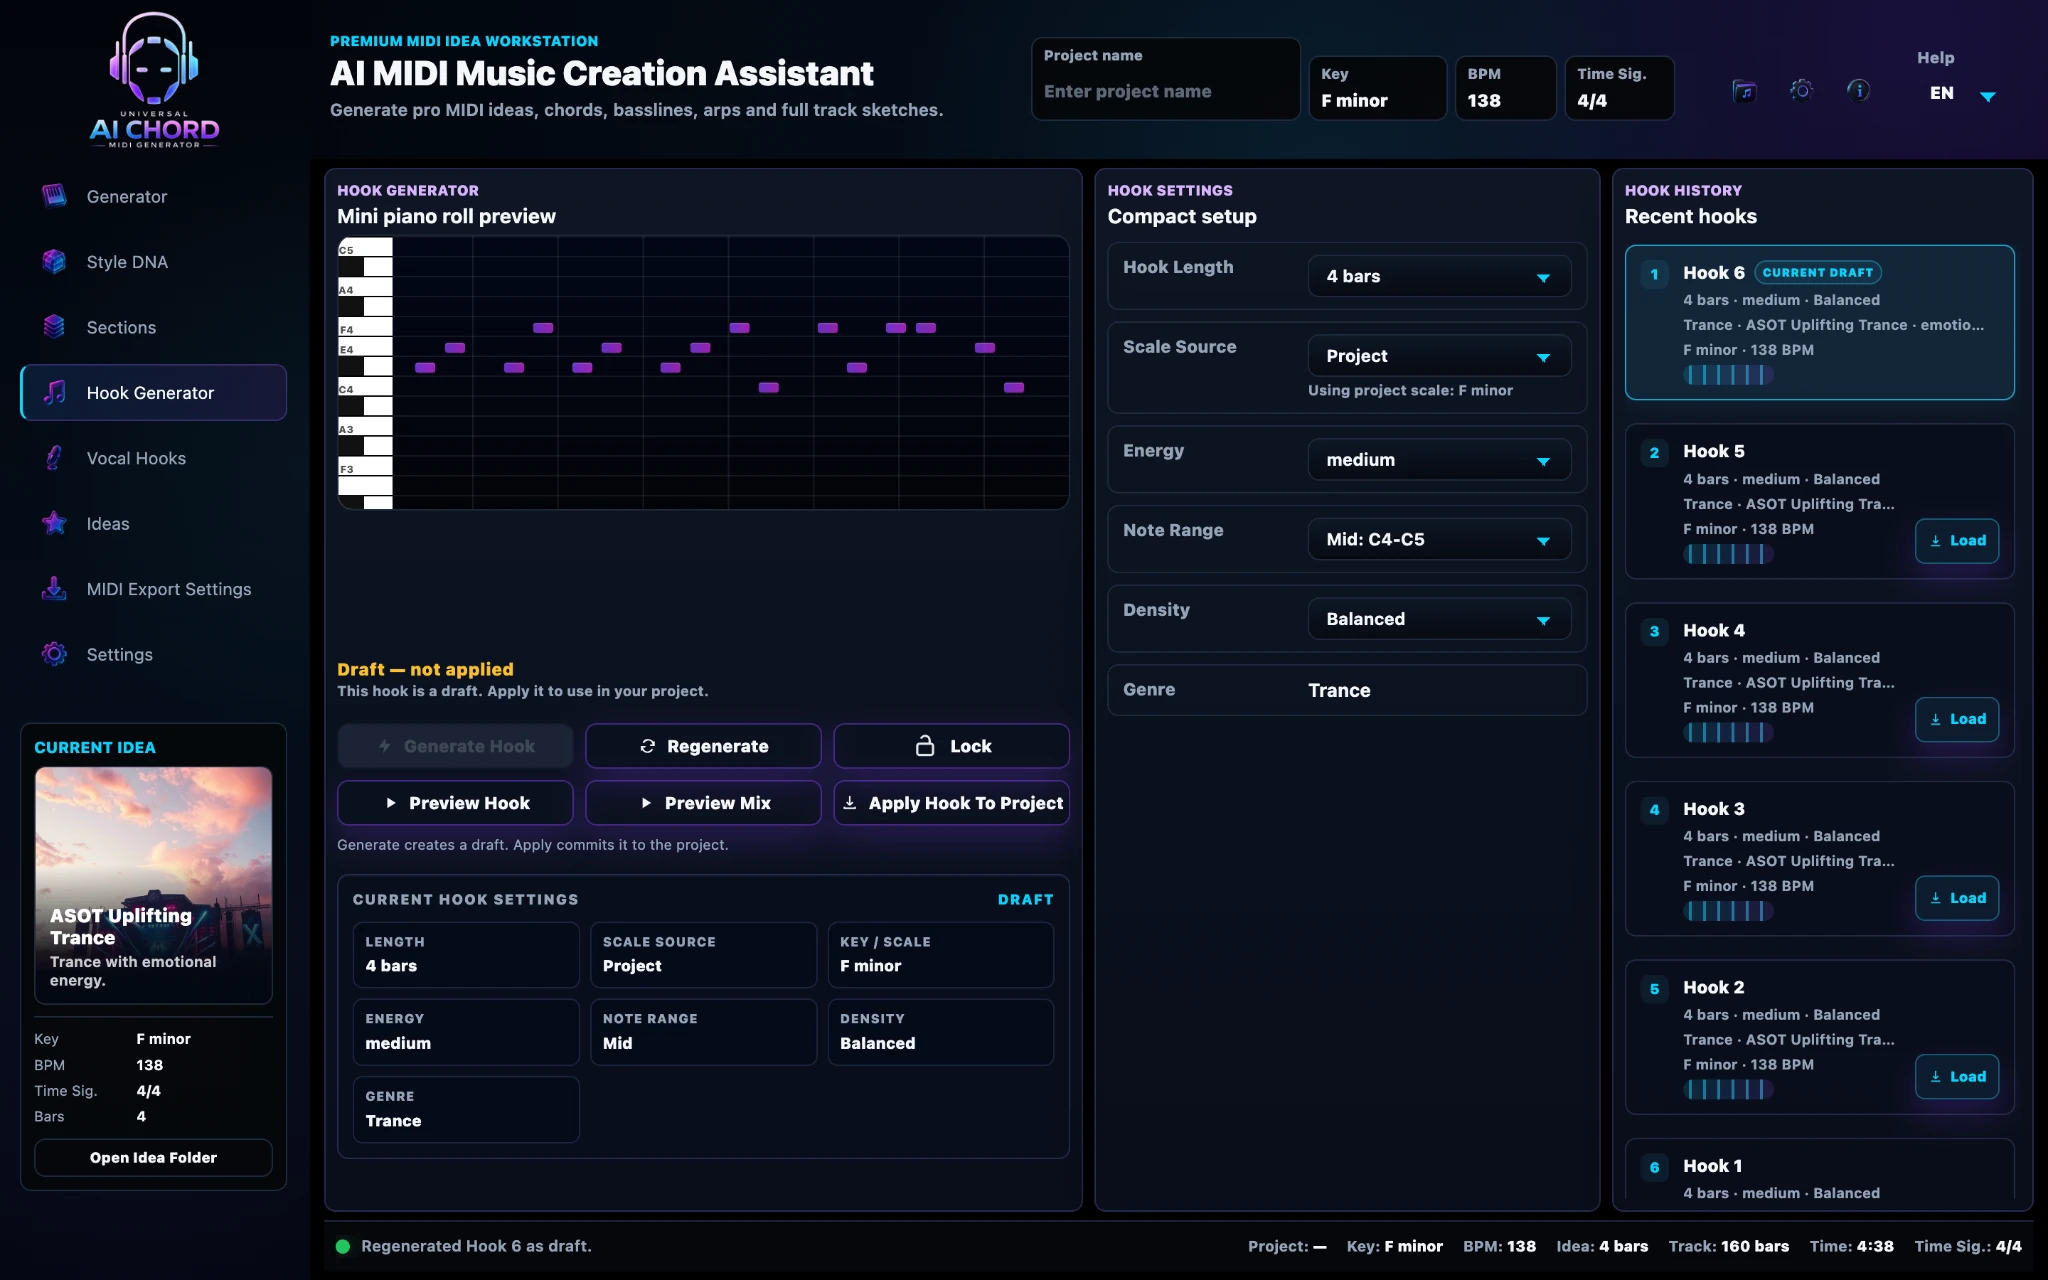This screenshot has height=1280, width=2048.
Task: Click the Regenerate button
Action: coord(703,746)
